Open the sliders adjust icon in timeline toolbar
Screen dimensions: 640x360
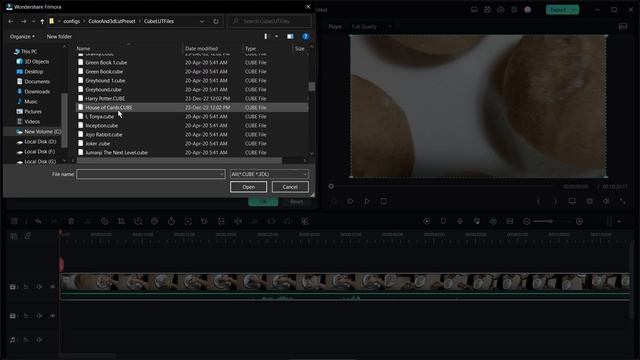221,221
